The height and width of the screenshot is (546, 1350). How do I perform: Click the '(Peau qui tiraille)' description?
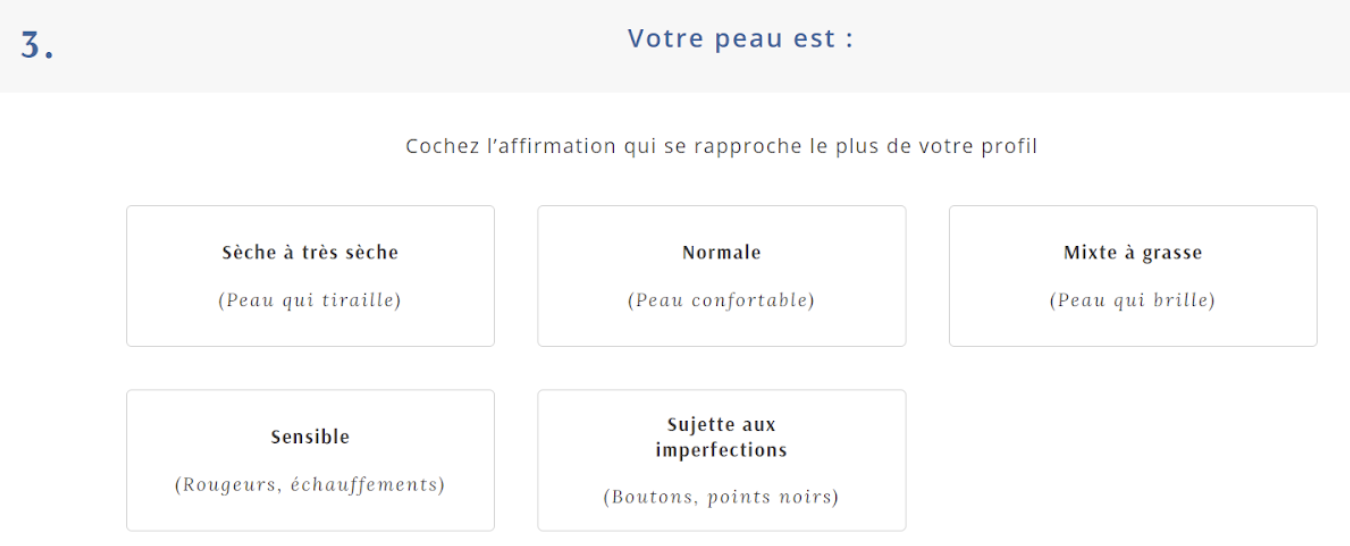pos(310,300)
